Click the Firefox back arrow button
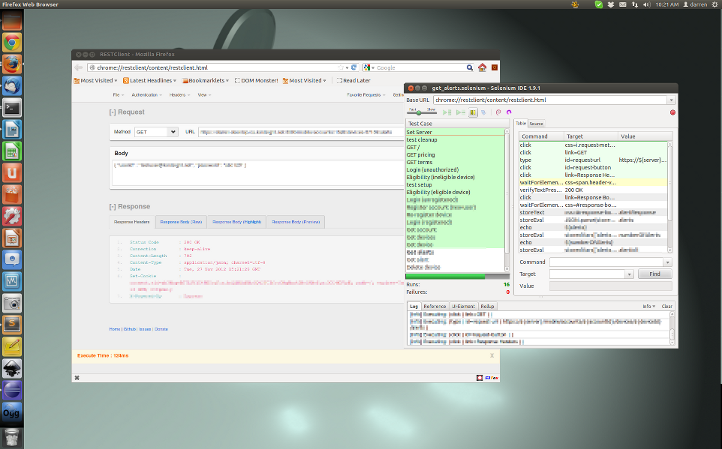The width and height of the screenshot is (722, 449). (79, 68)
